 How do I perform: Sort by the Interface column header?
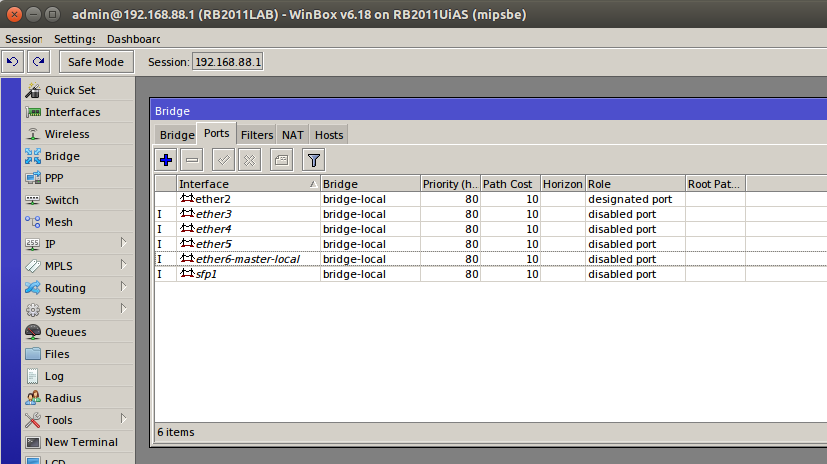point(245,184)
